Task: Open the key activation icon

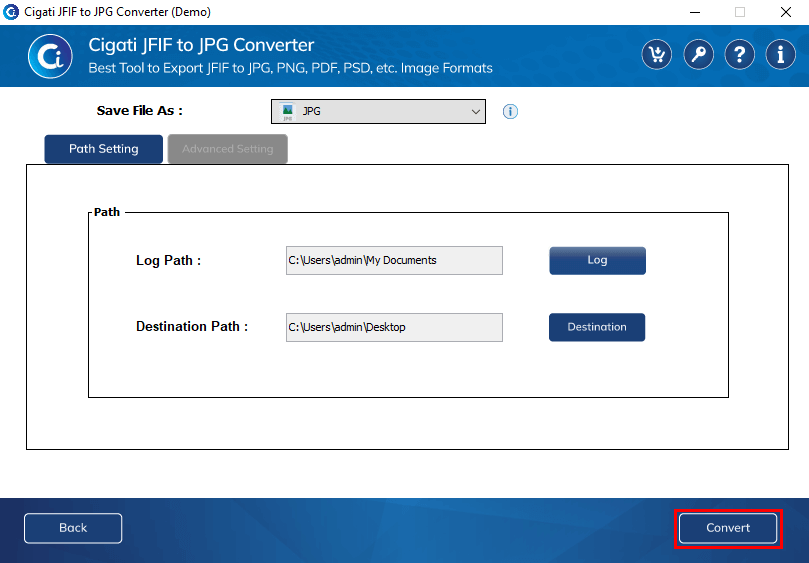Action: point(698,54)
